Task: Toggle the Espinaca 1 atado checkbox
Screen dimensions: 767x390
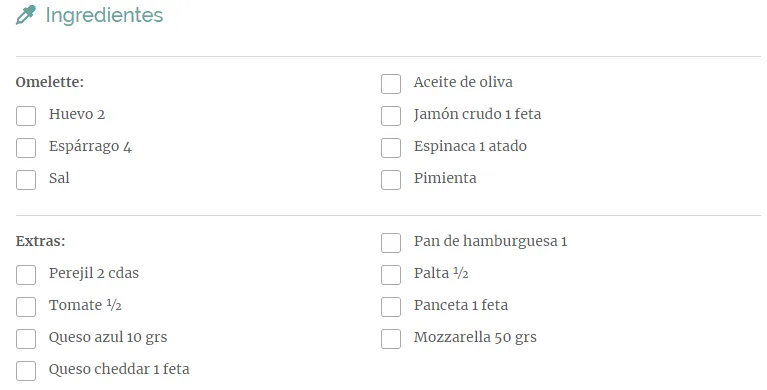Action: tap(391, 148)
